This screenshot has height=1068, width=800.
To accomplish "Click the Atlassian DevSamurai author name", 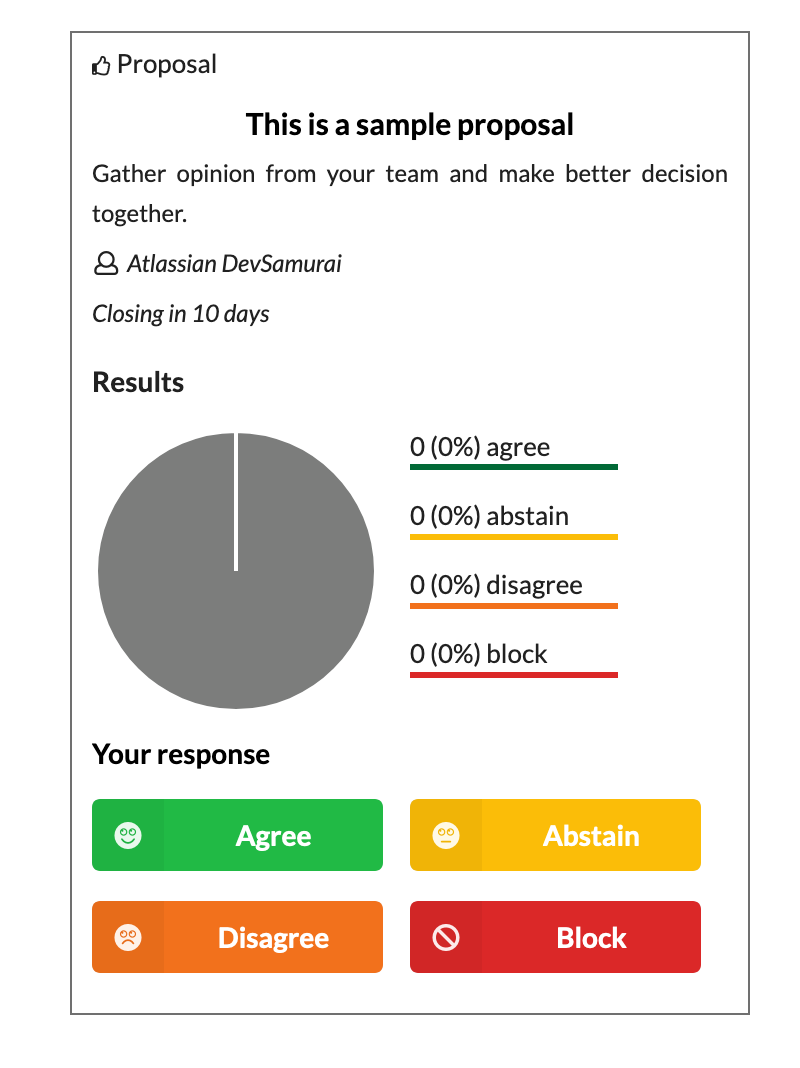I will [x=234, y=264].
